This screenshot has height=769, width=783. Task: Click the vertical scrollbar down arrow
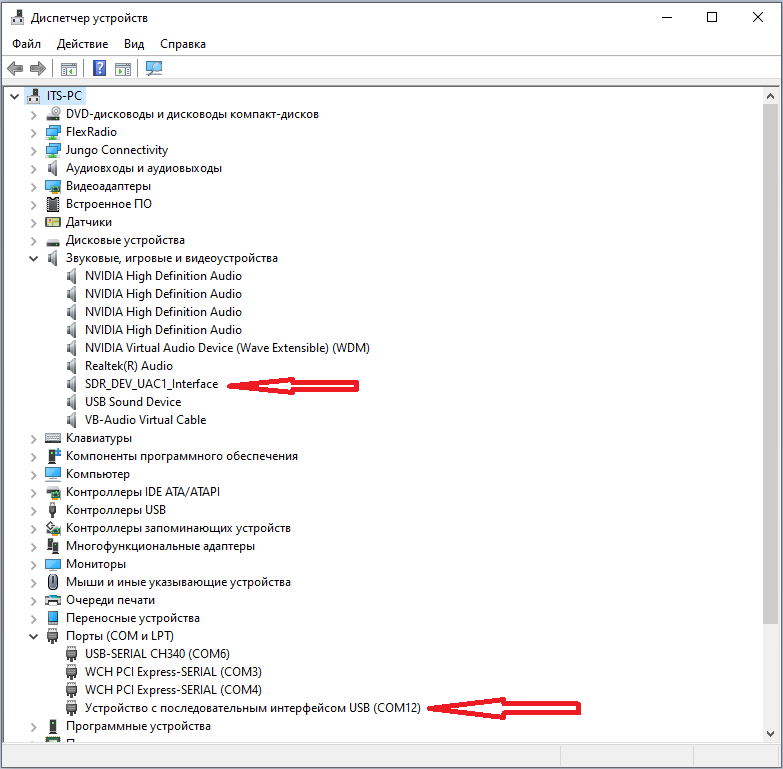pyautogui.click(x=771, y=733)
